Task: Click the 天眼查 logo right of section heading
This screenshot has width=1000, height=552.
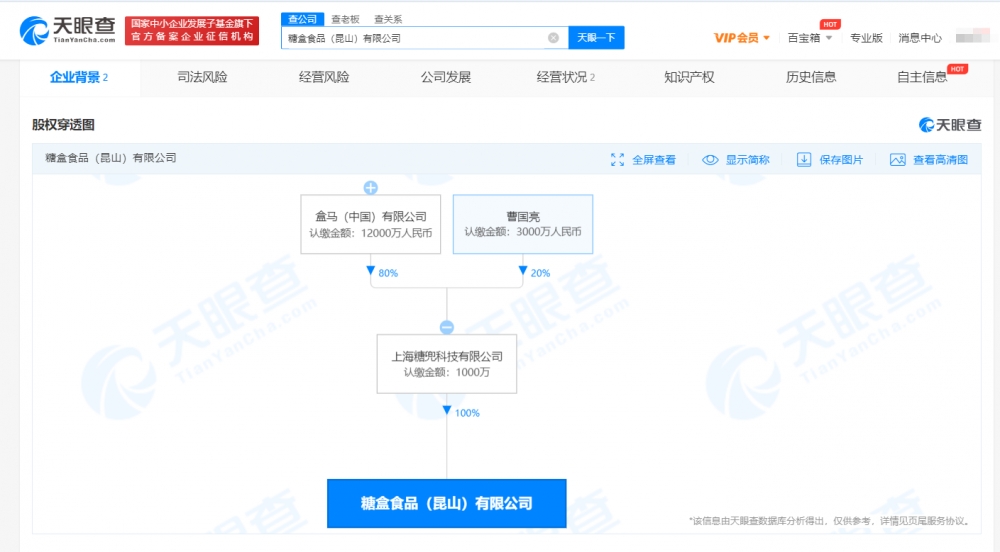Action: pyautogui.click(x=950, y=125)
